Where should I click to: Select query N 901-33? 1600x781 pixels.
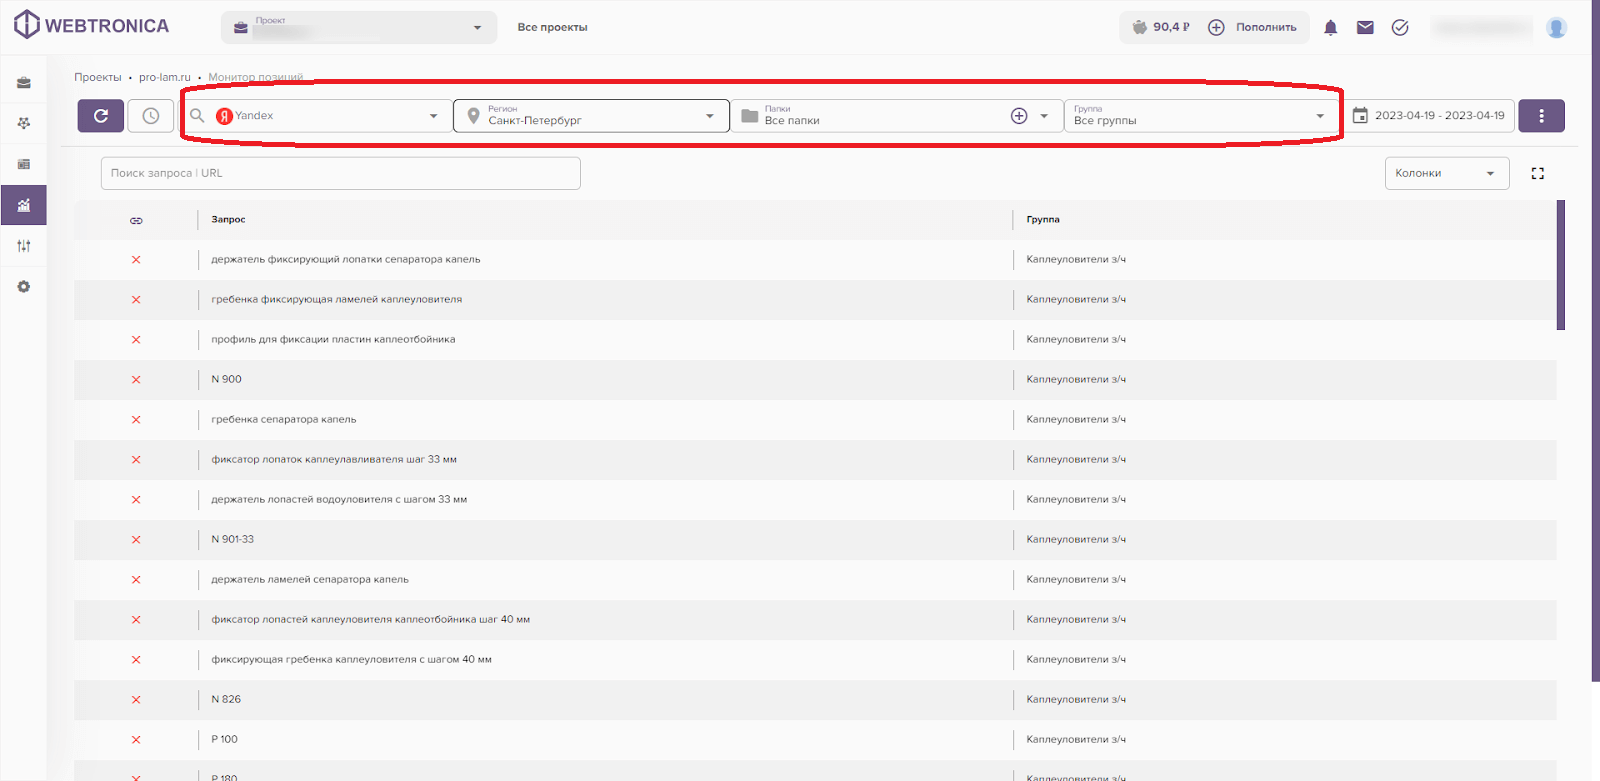tap(233, 540)
